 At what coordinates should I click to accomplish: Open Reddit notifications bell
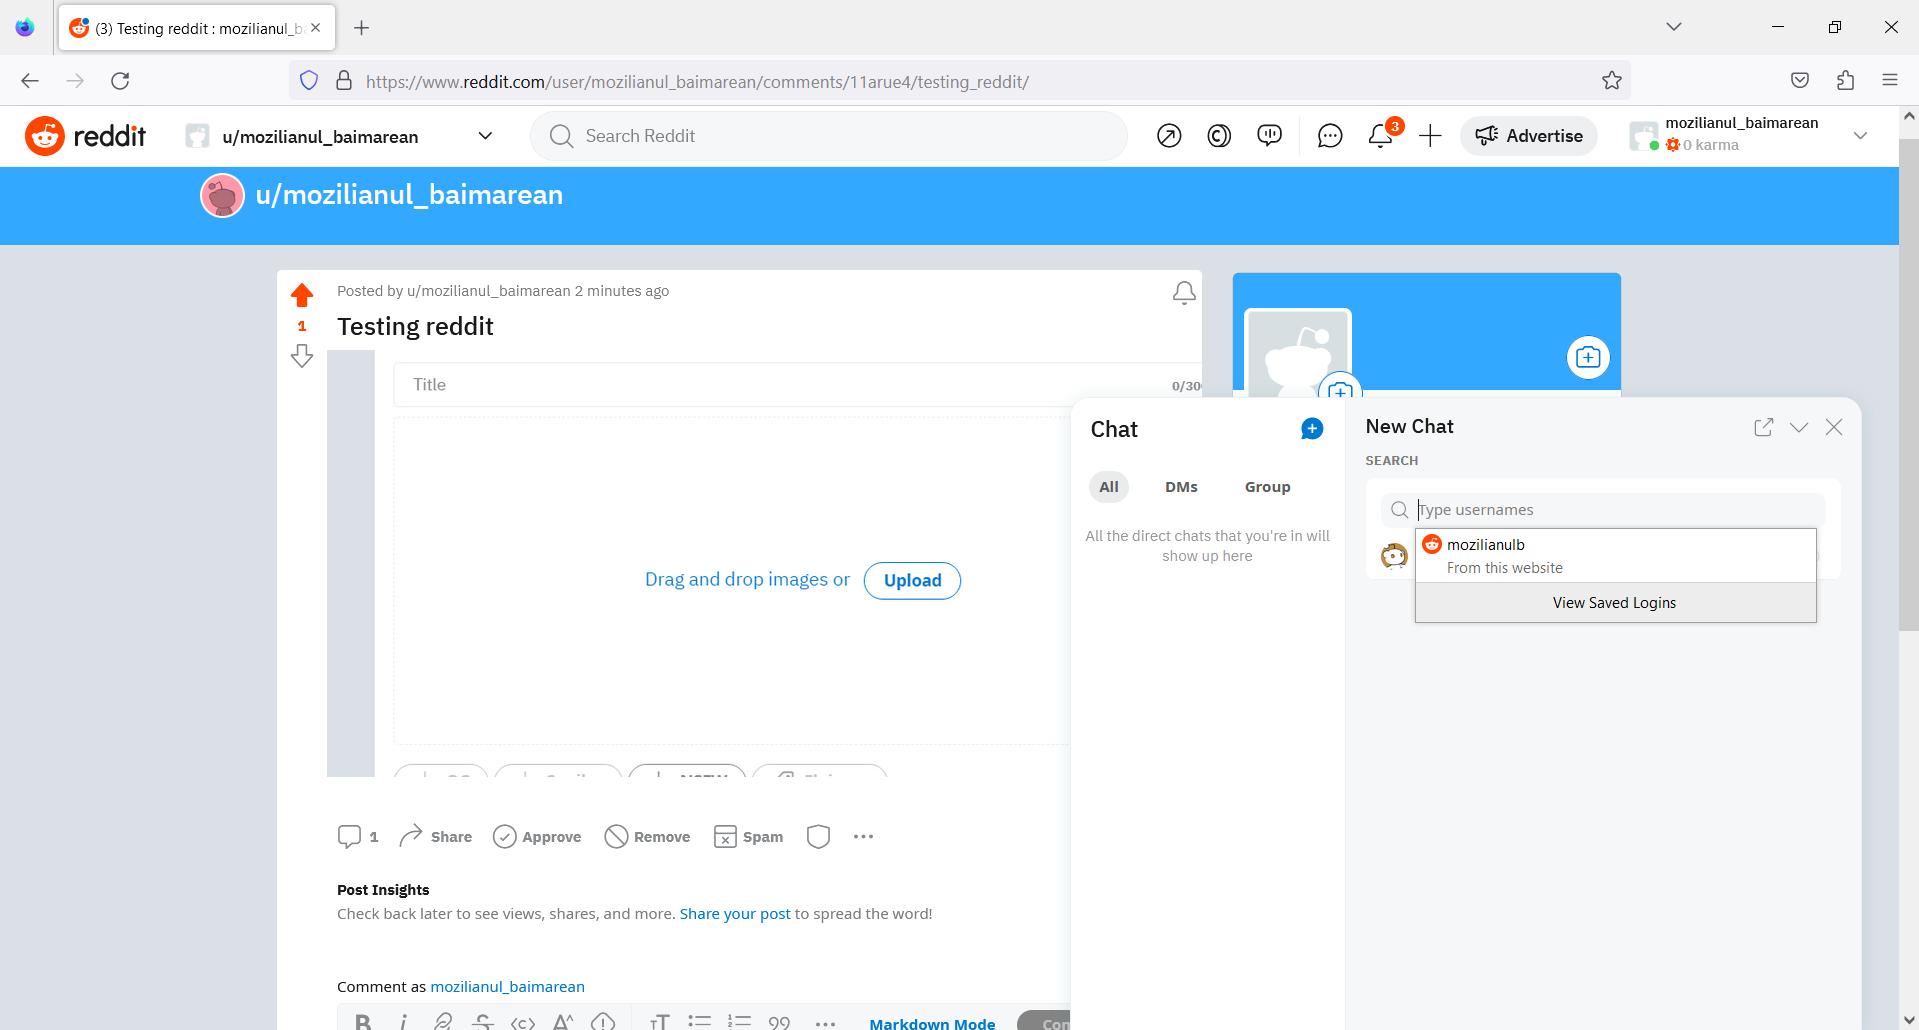[x=1380, y=136]
